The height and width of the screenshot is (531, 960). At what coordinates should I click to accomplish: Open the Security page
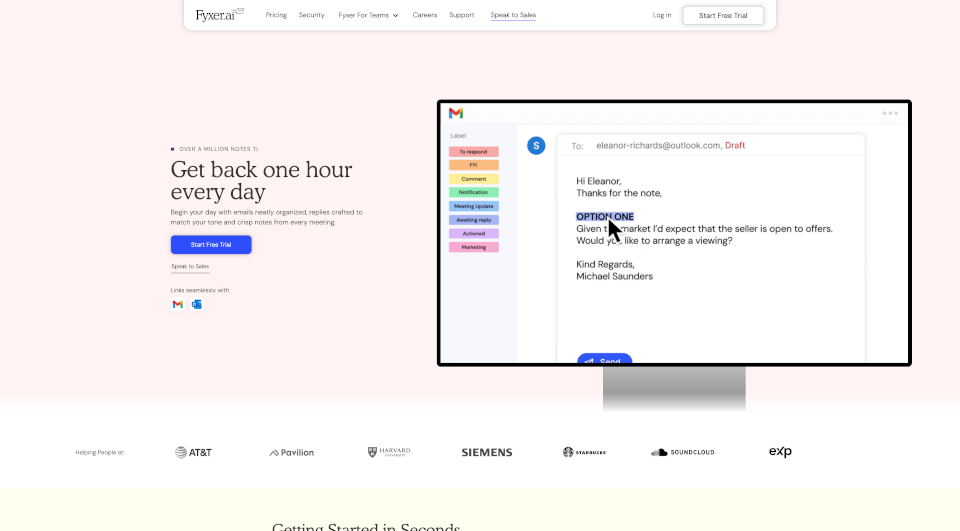pos(312,15)
